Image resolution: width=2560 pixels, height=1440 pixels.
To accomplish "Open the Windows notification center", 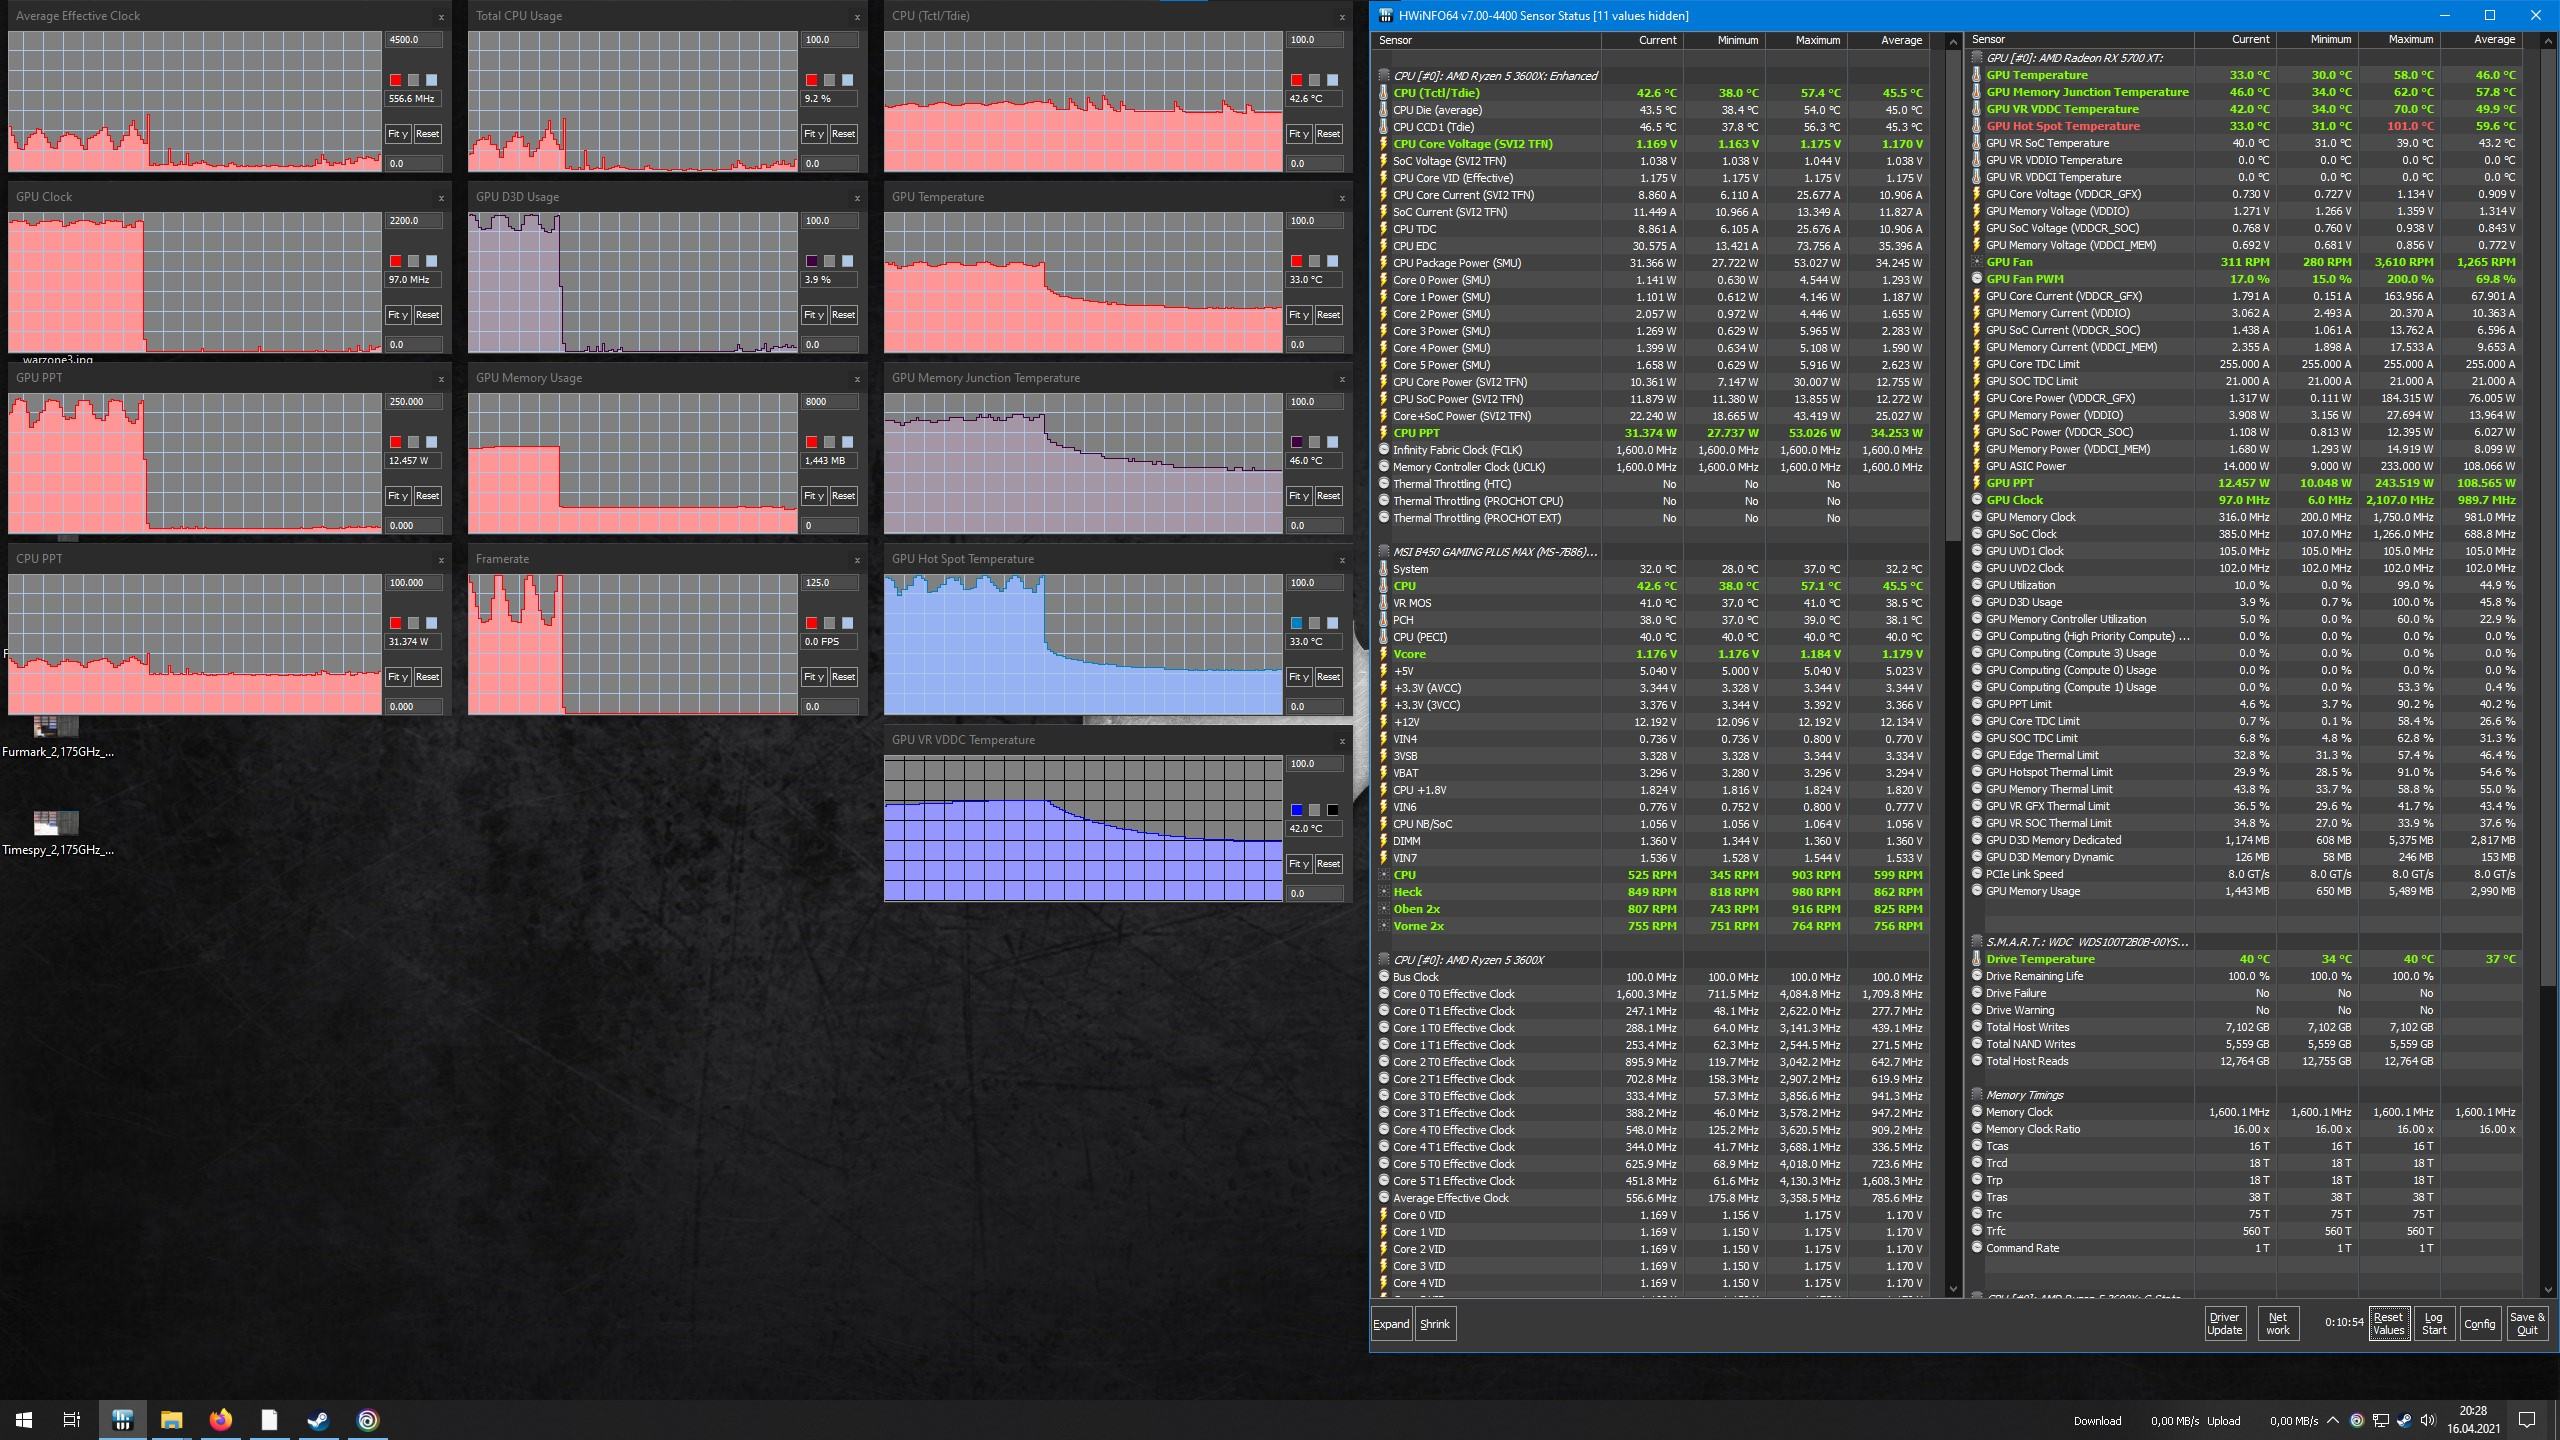I will click(x=2527, y=1420).
